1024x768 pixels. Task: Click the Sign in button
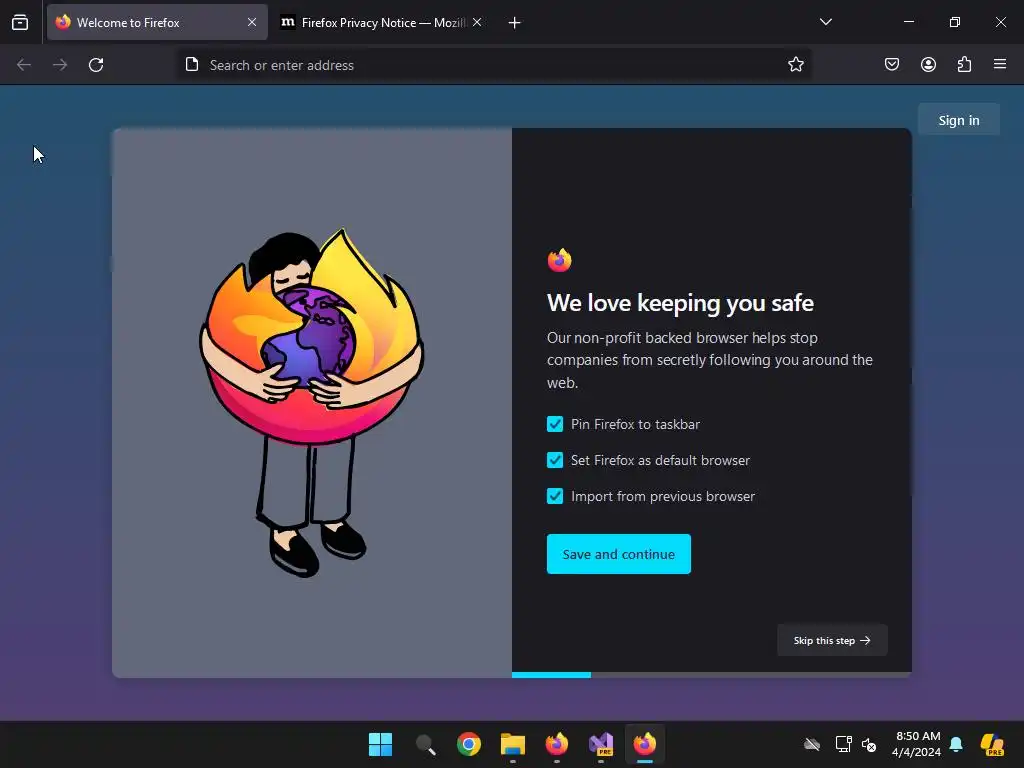[x=959, y=120]
